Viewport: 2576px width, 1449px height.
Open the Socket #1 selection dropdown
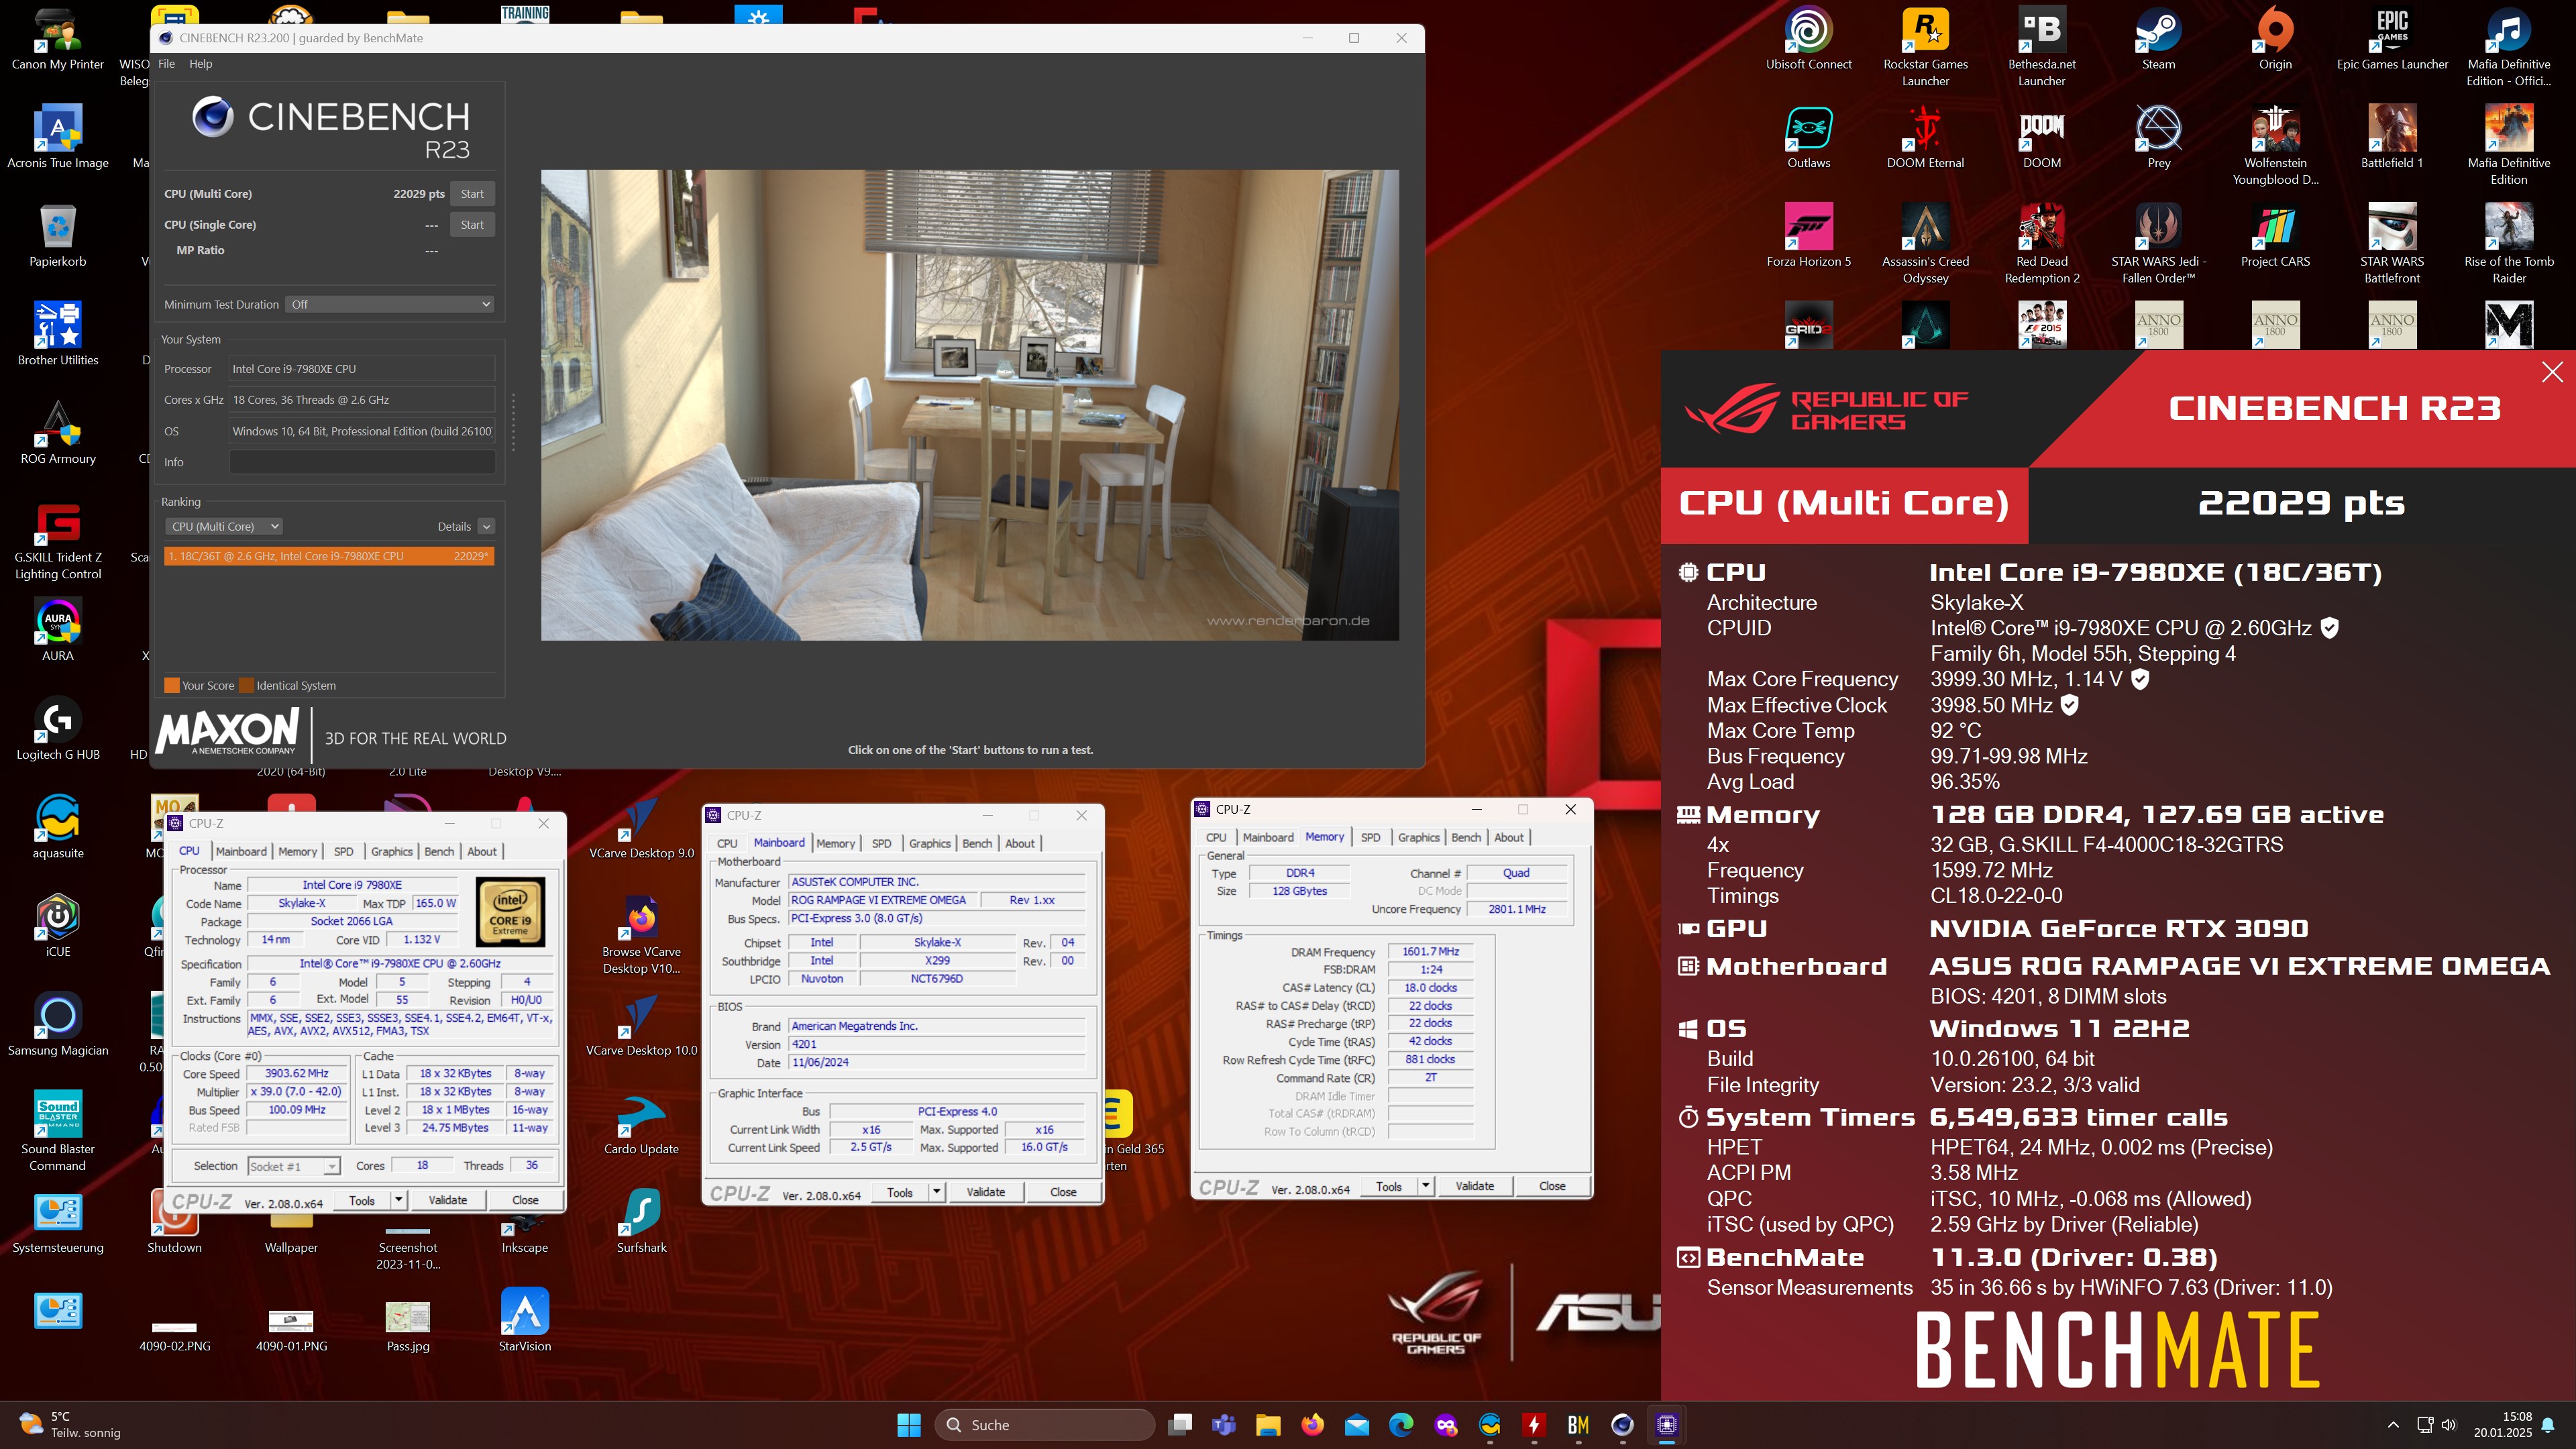[294, 1166]
